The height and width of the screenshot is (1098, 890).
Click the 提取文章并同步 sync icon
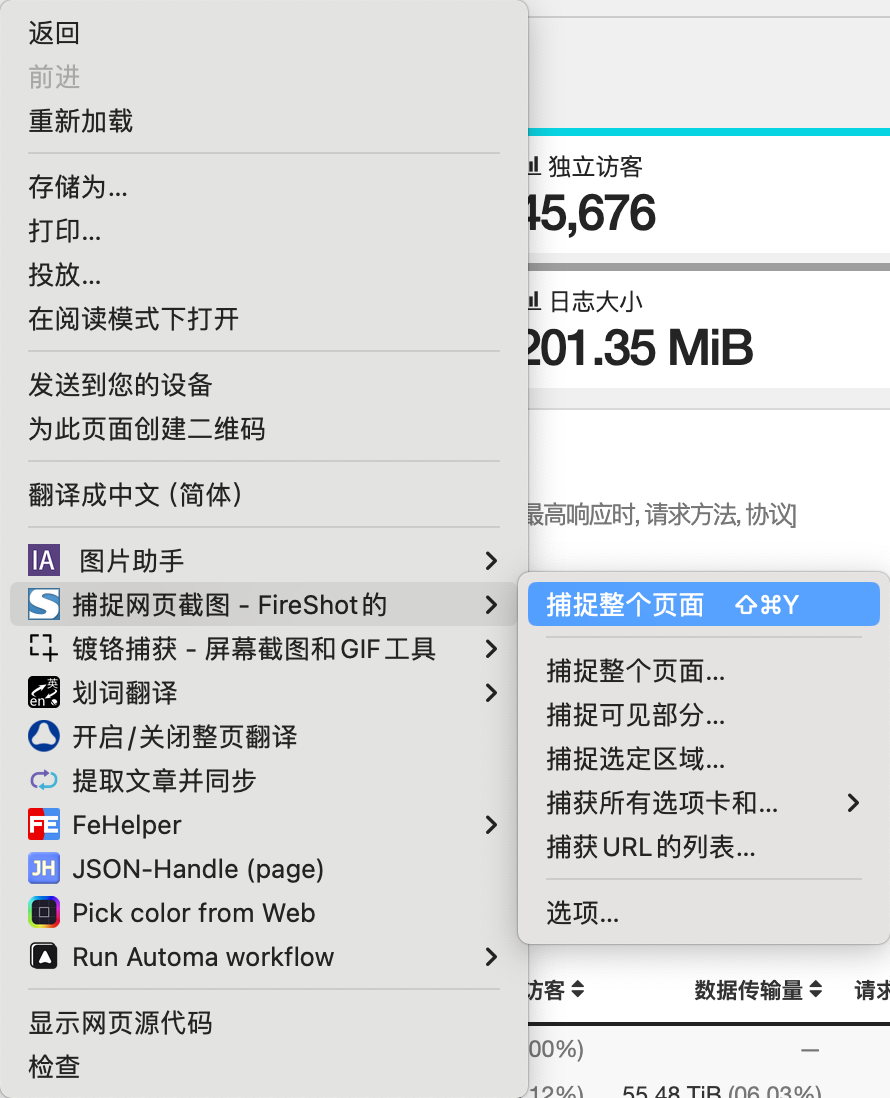point(44,781)
